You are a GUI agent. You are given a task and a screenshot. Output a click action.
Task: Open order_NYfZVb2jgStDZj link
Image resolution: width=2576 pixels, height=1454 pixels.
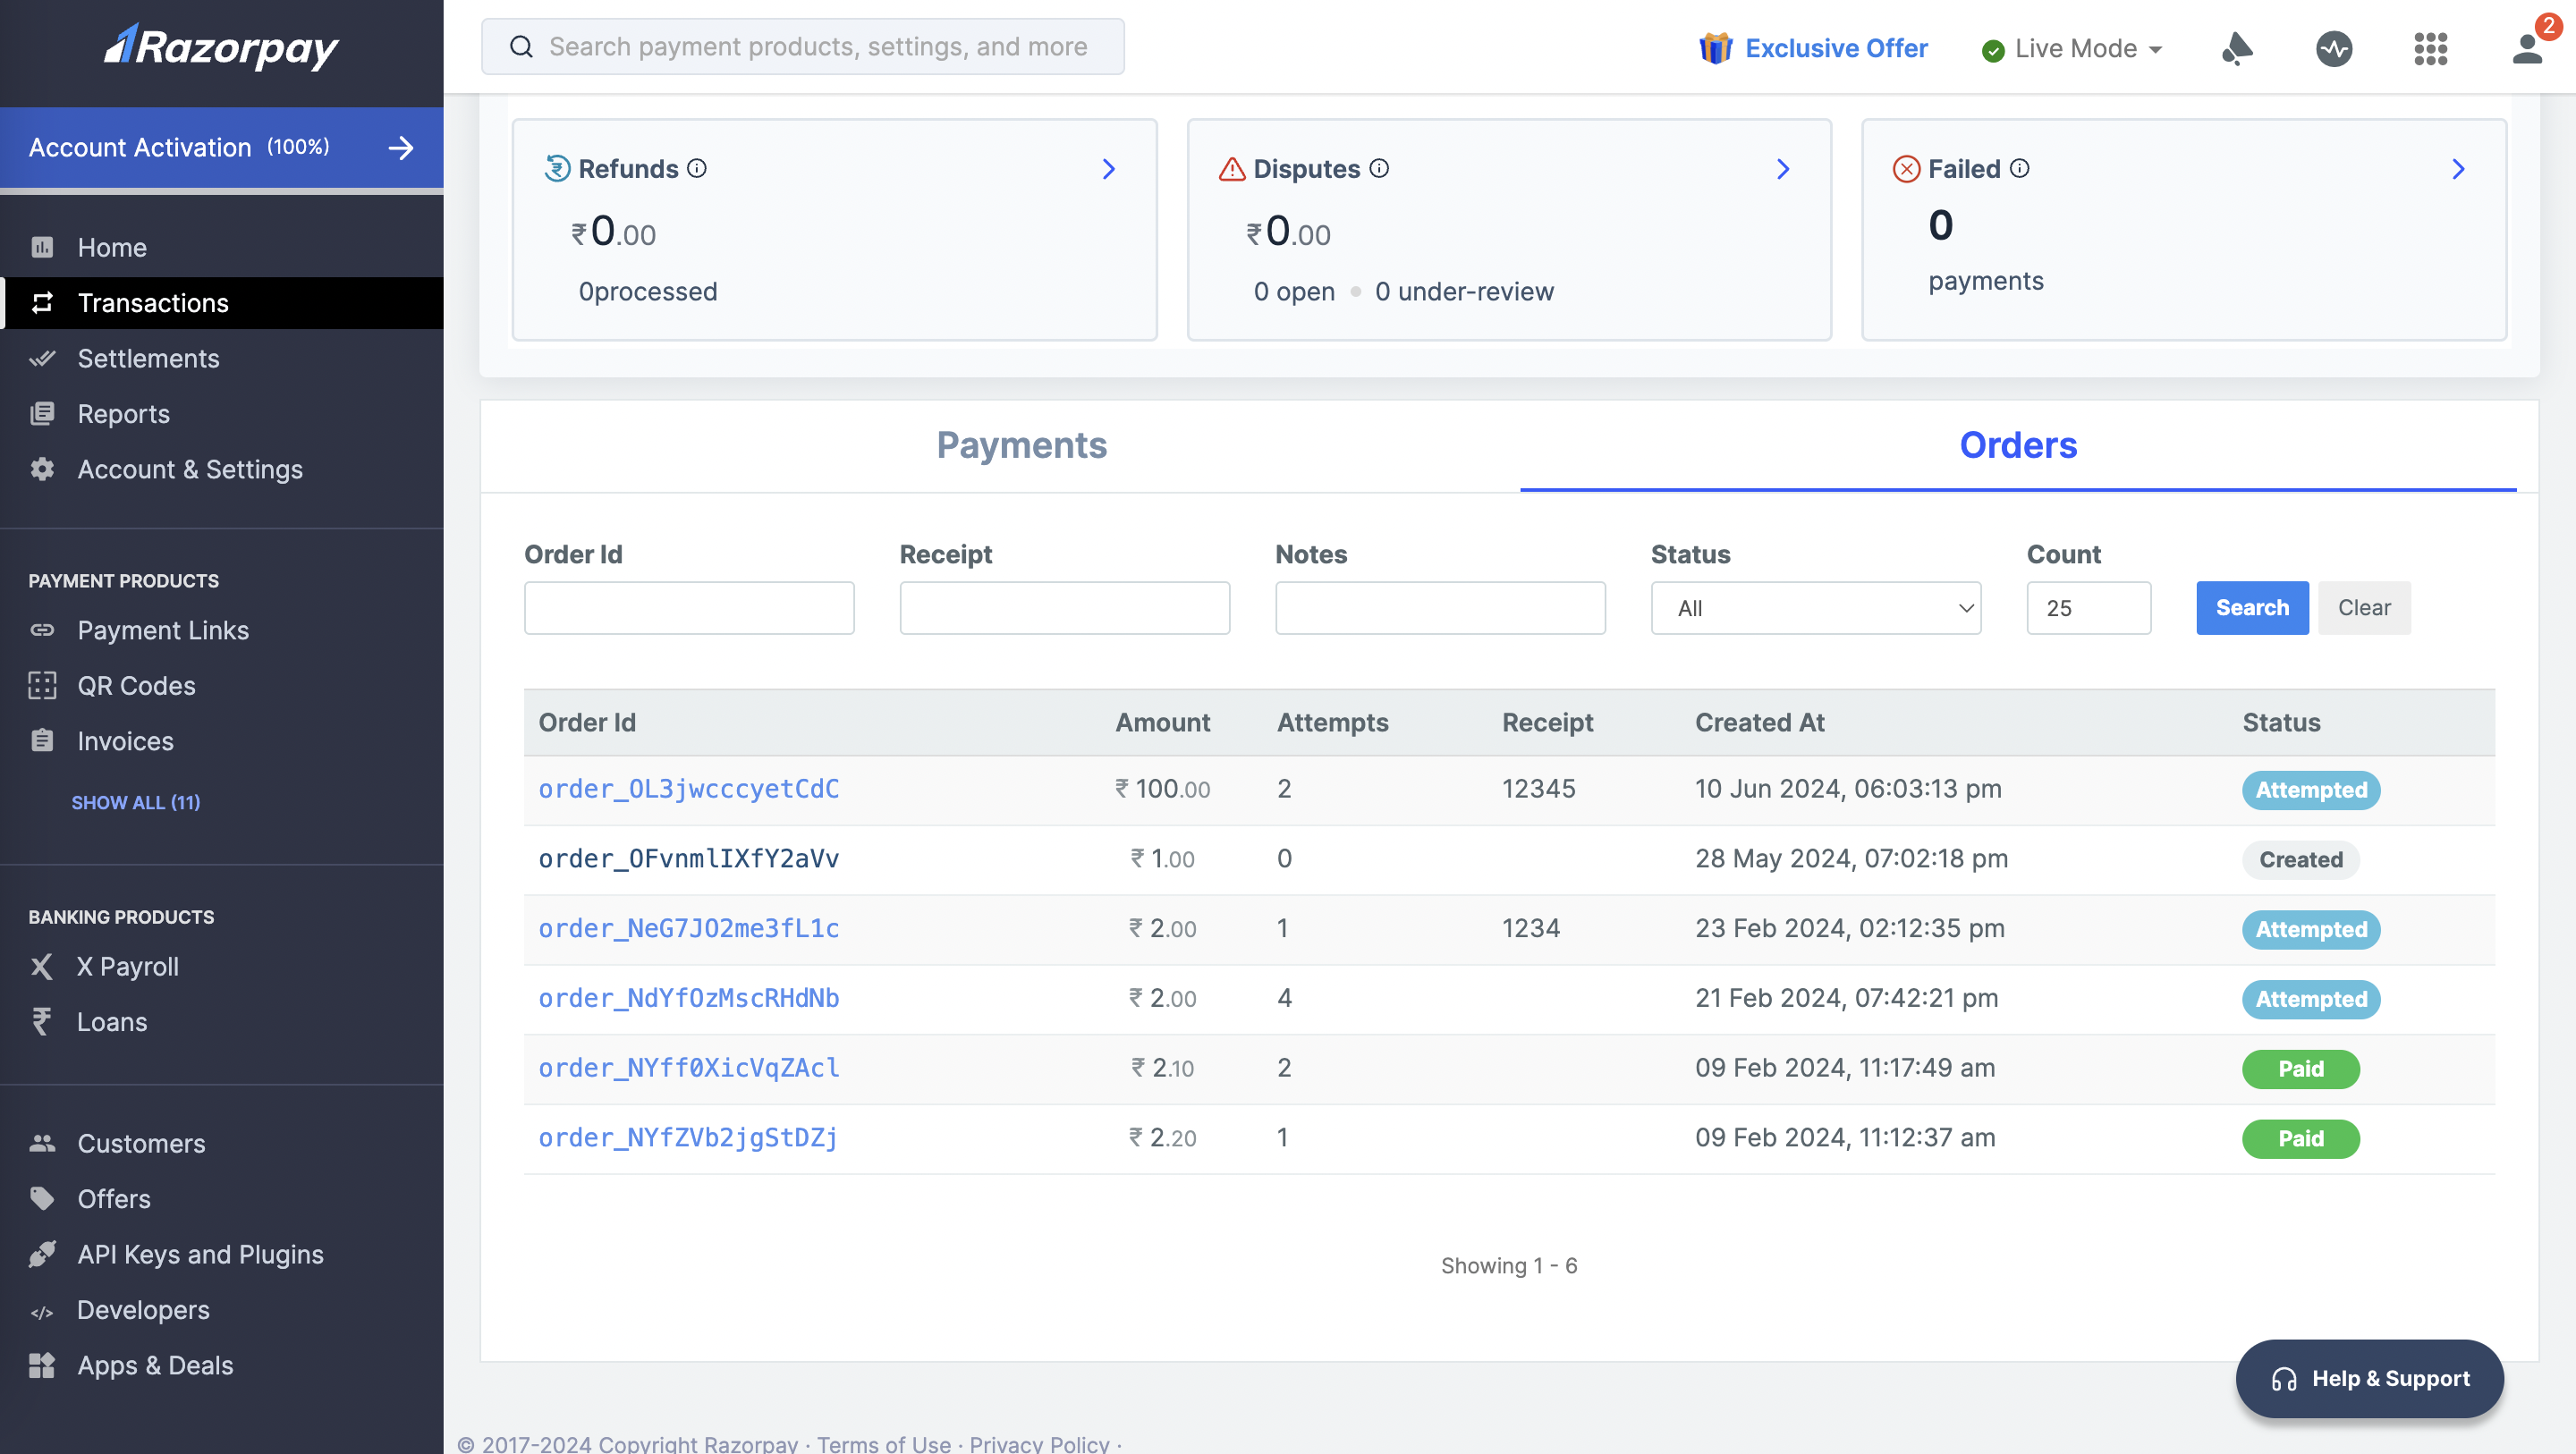click(688, 1138)
